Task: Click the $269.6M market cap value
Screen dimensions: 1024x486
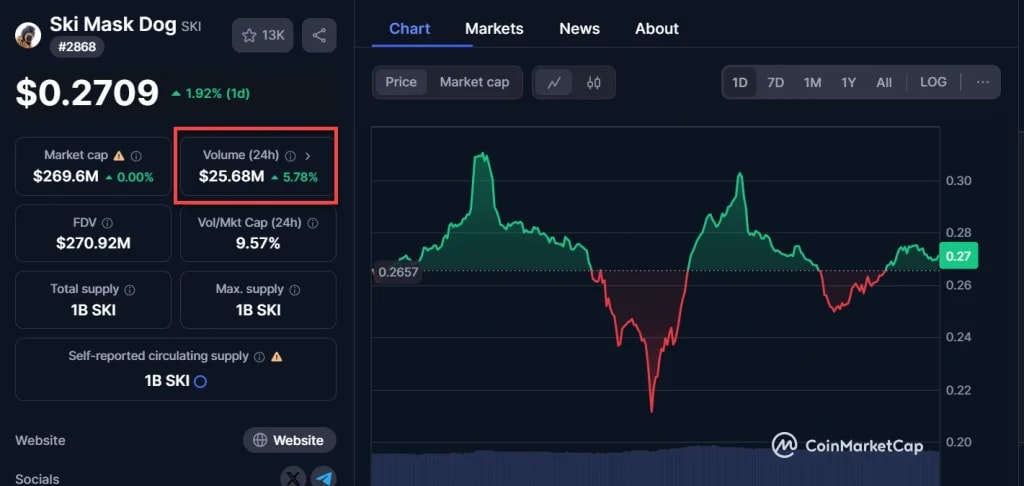Action: 65,176
